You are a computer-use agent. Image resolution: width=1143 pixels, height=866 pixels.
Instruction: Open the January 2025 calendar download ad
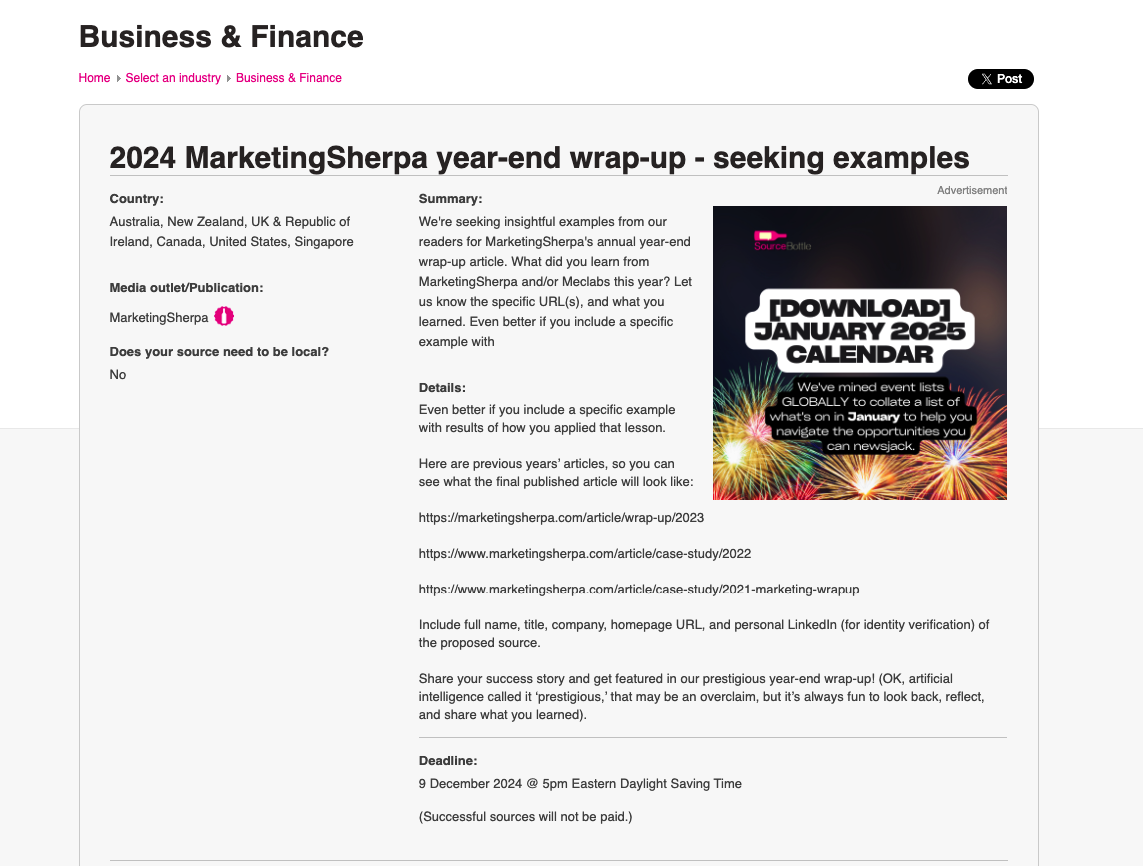click(859, 352)
